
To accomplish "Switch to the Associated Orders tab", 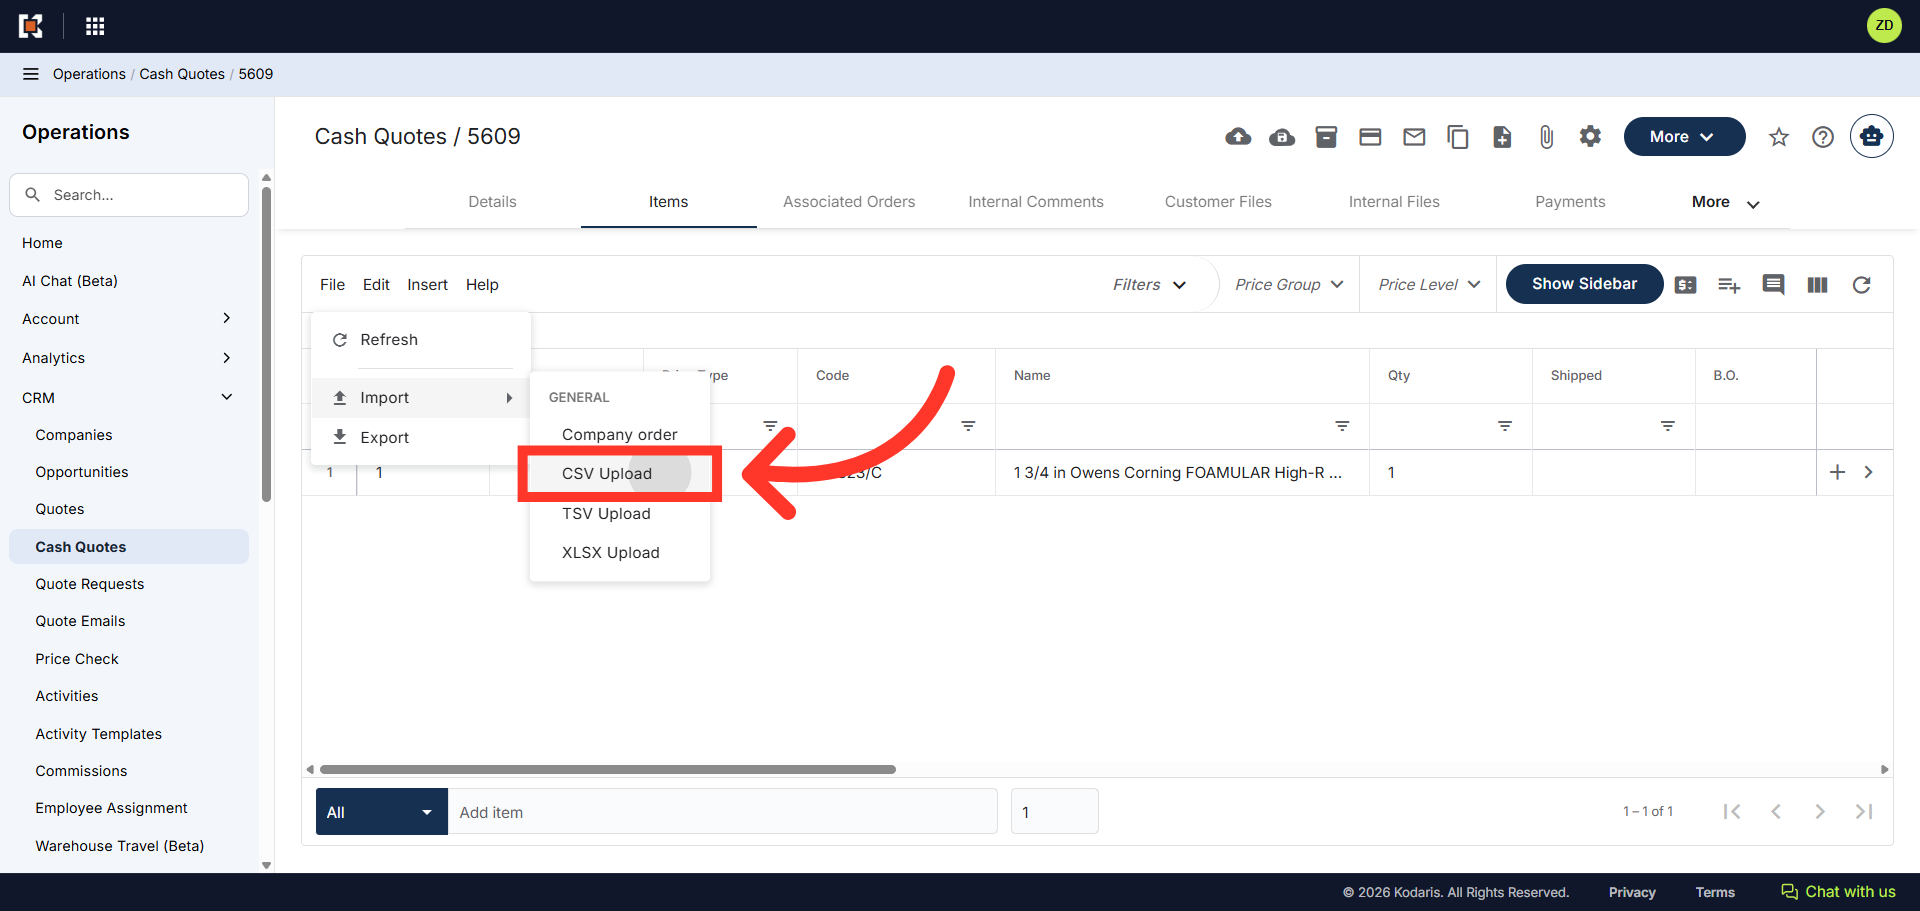I will 849,202.
